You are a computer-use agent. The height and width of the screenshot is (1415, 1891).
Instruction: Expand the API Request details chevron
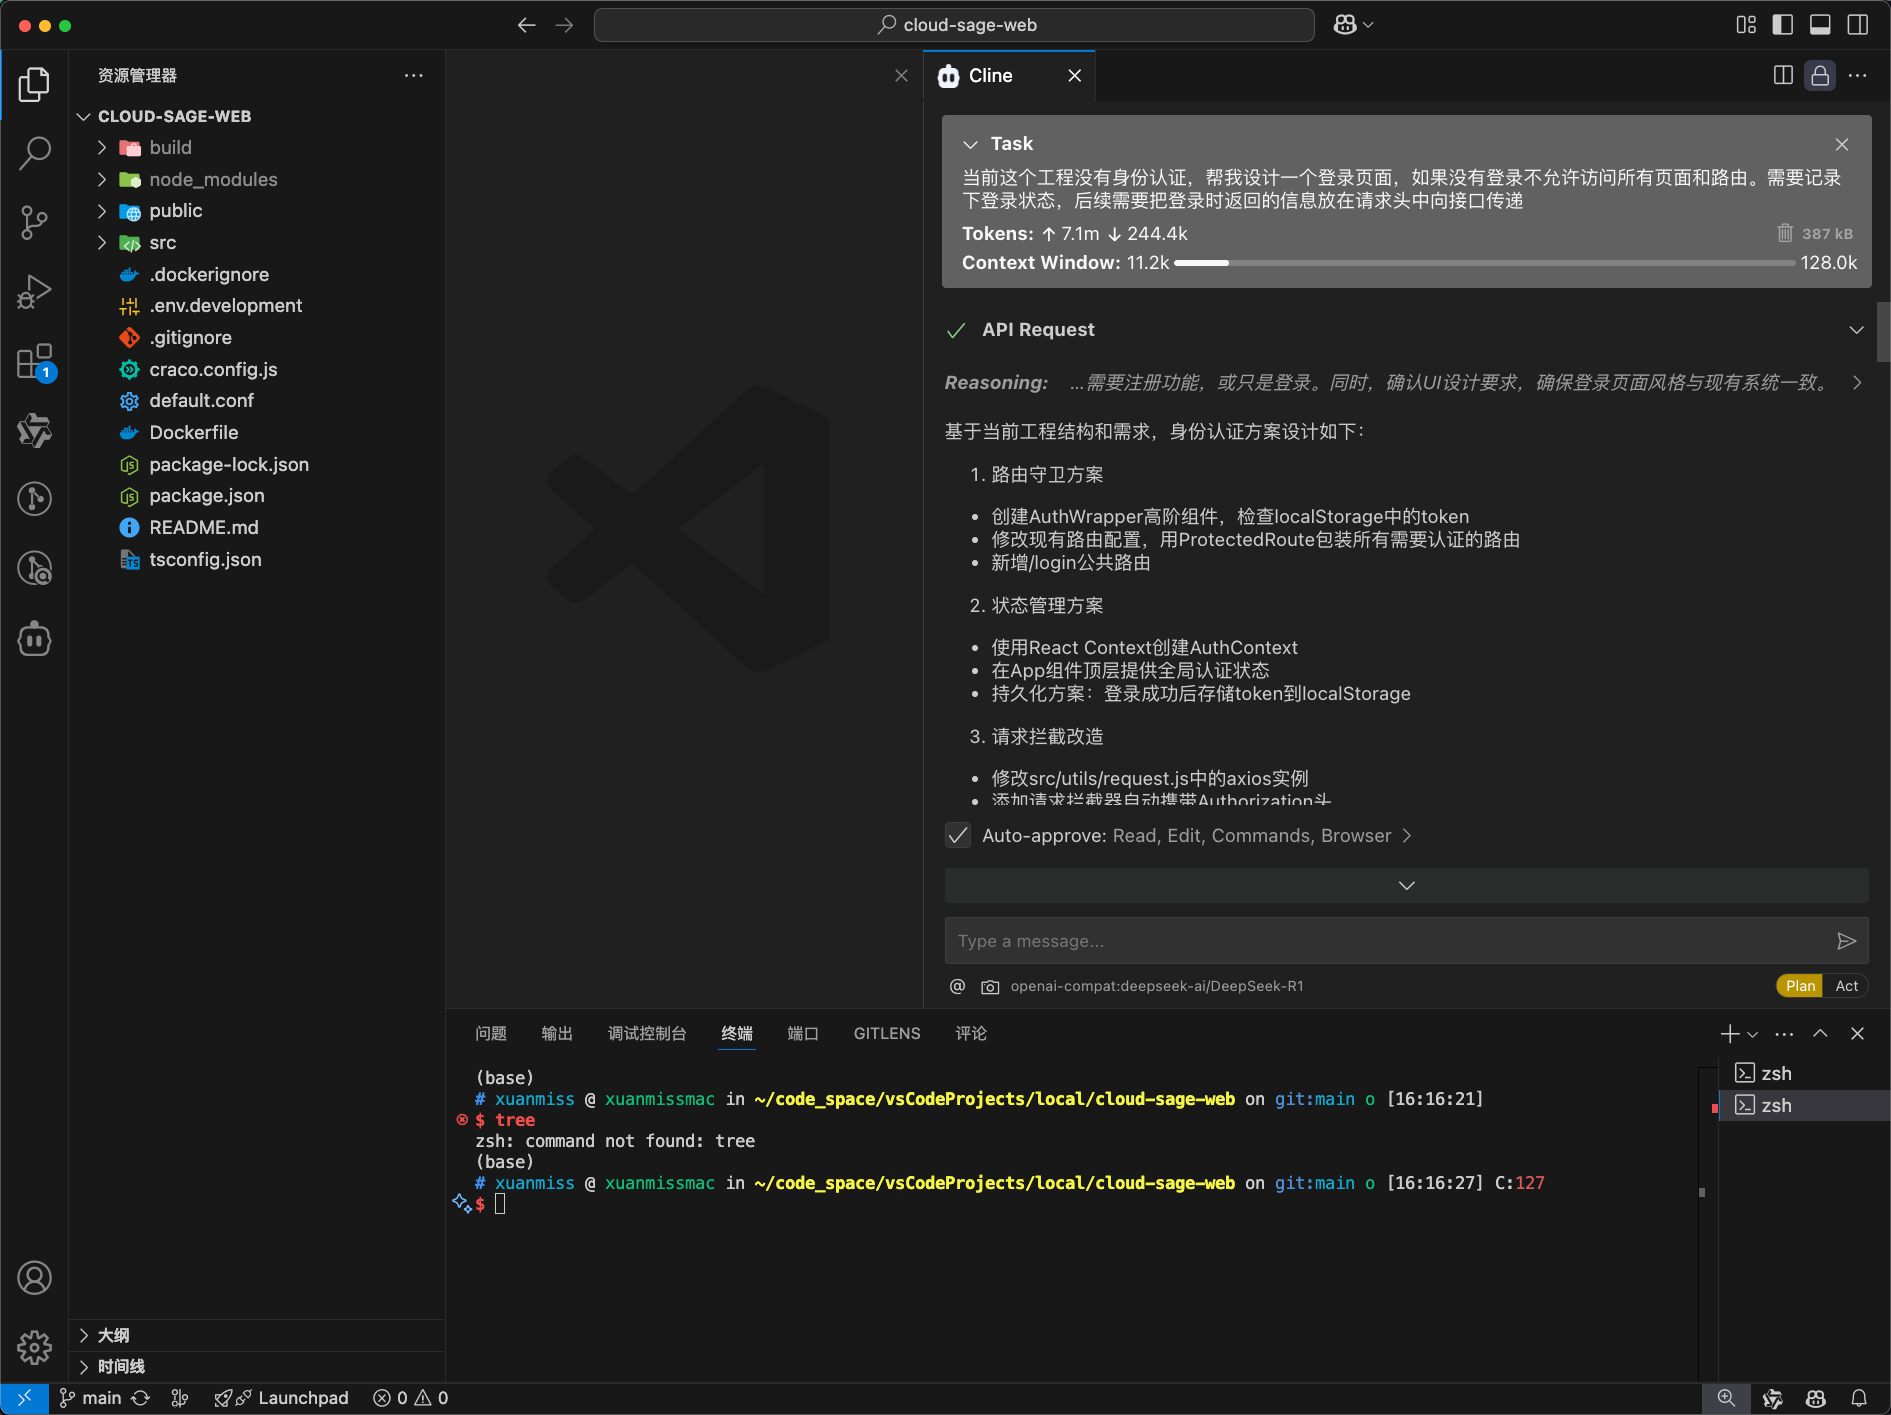point(1856,330)
